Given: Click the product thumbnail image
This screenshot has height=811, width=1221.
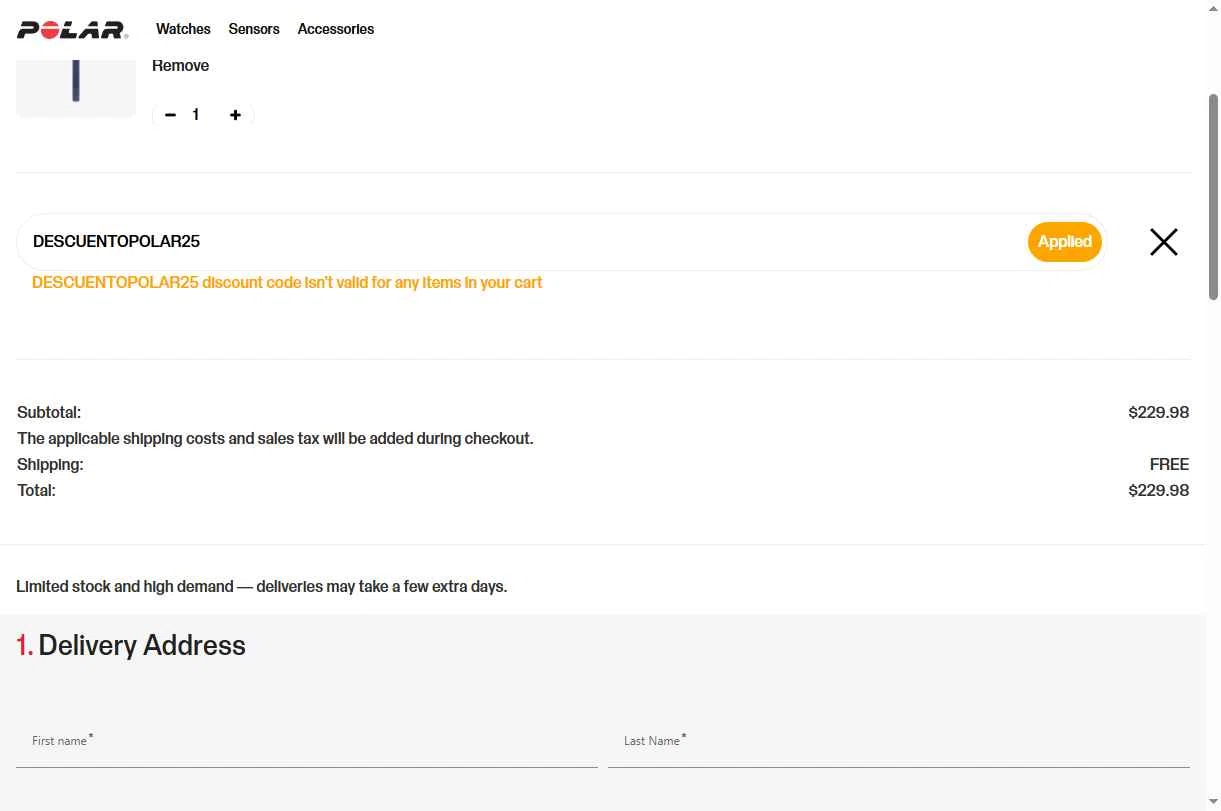Looking at the screenshot, I should (x=76, y=87).
